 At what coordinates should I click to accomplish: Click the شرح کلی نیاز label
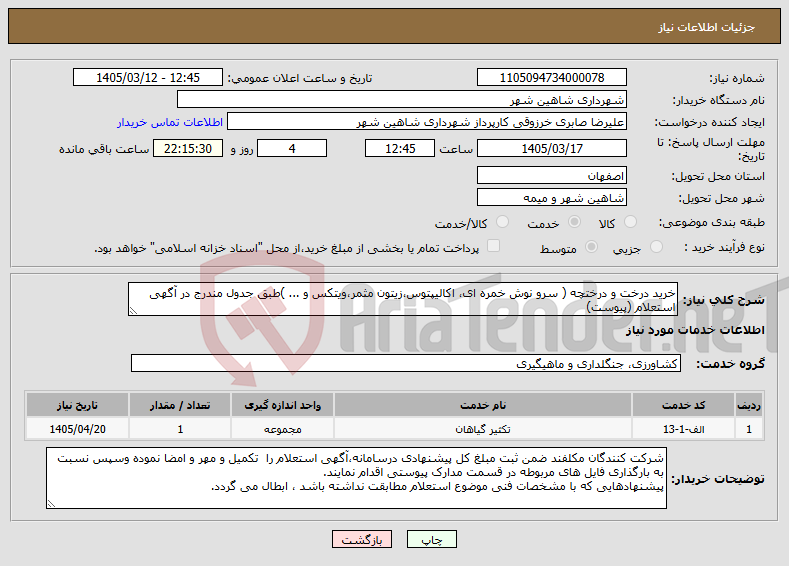723,300
